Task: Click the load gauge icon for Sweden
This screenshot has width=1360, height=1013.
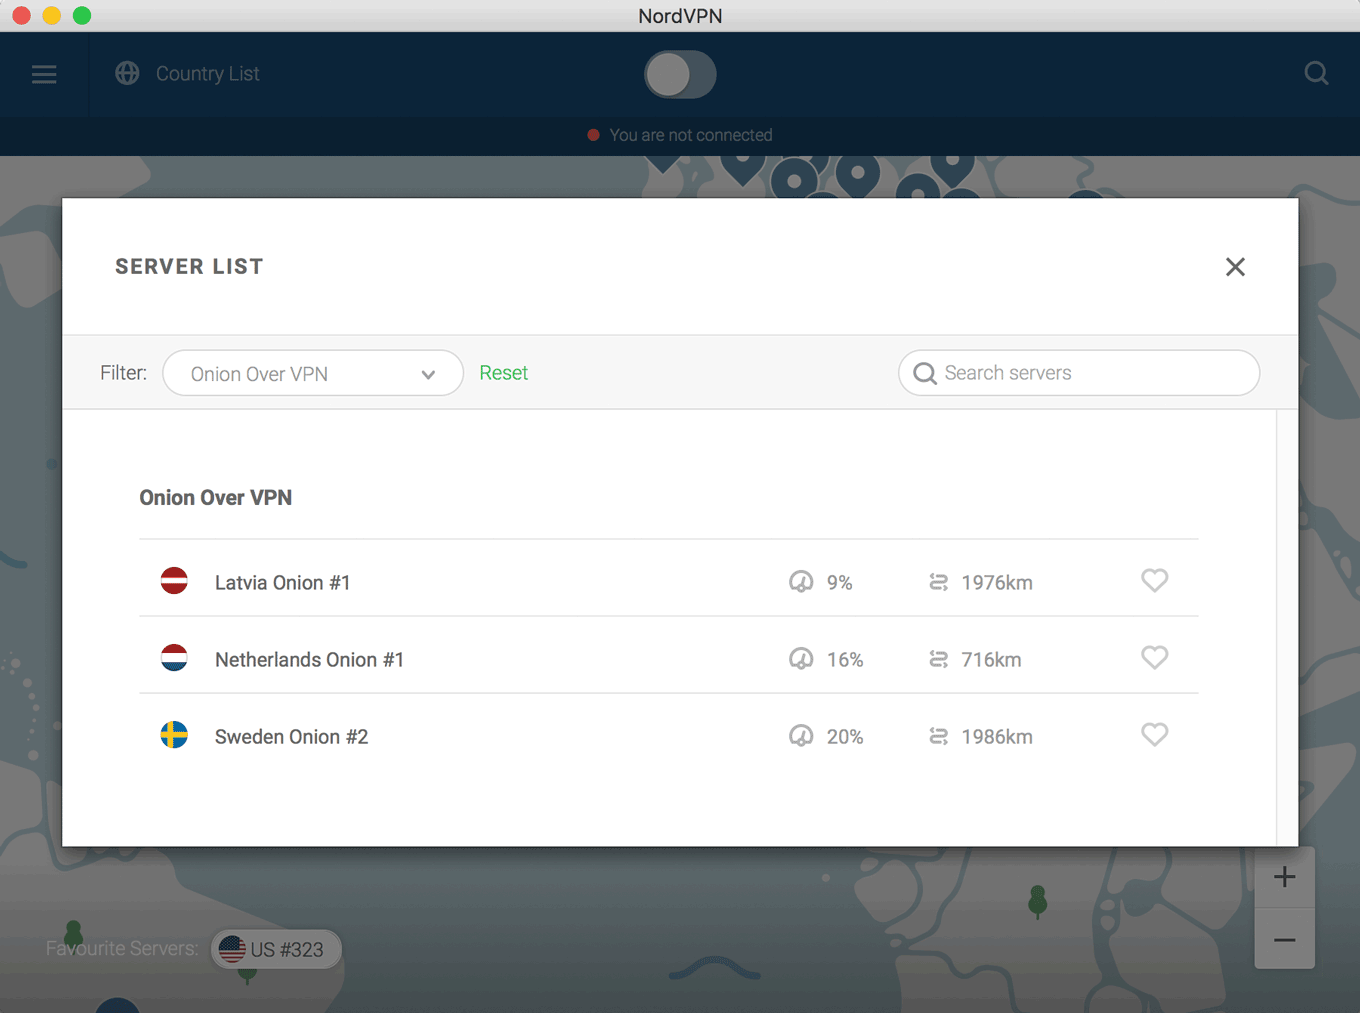Action: coord(801,735)
